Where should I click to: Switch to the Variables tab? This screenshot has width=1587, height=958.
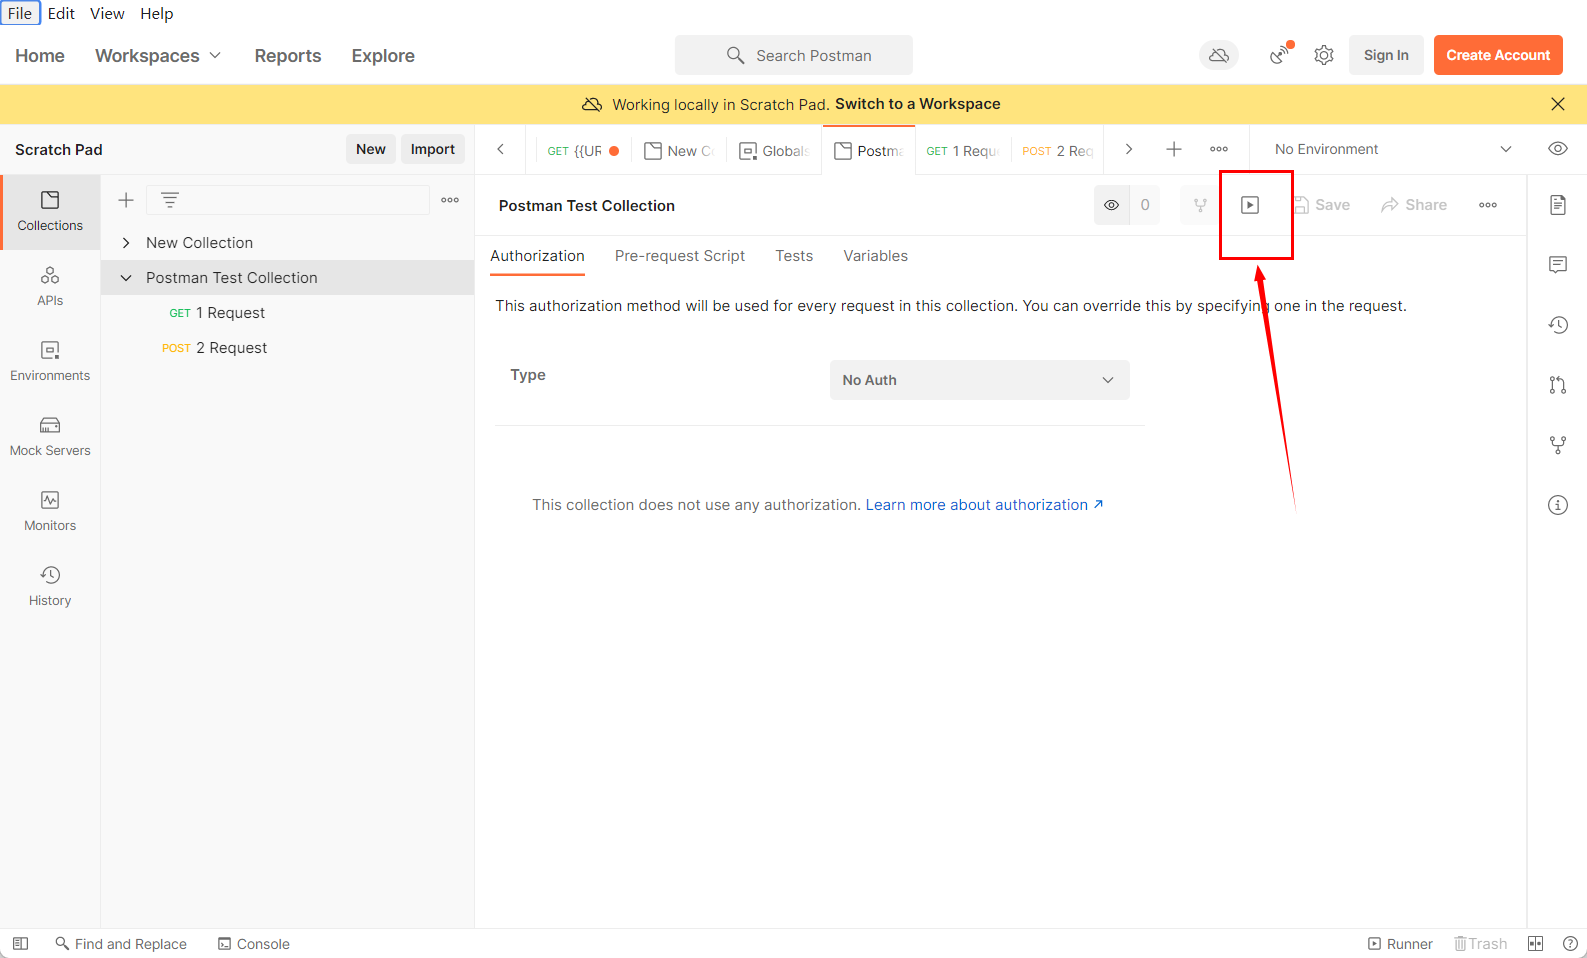[x=876, y=256]
